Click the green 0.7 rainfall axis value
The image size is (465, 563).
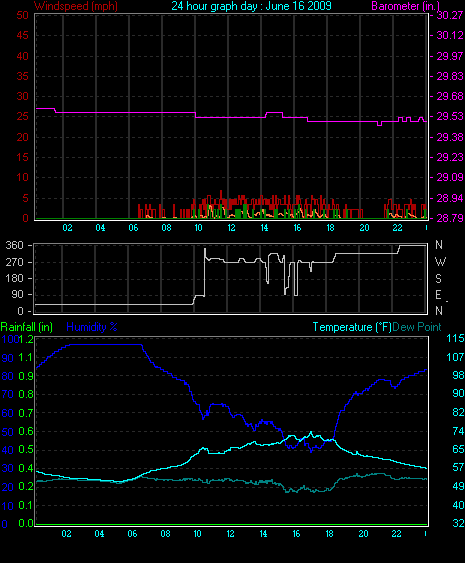pos(26,413)
